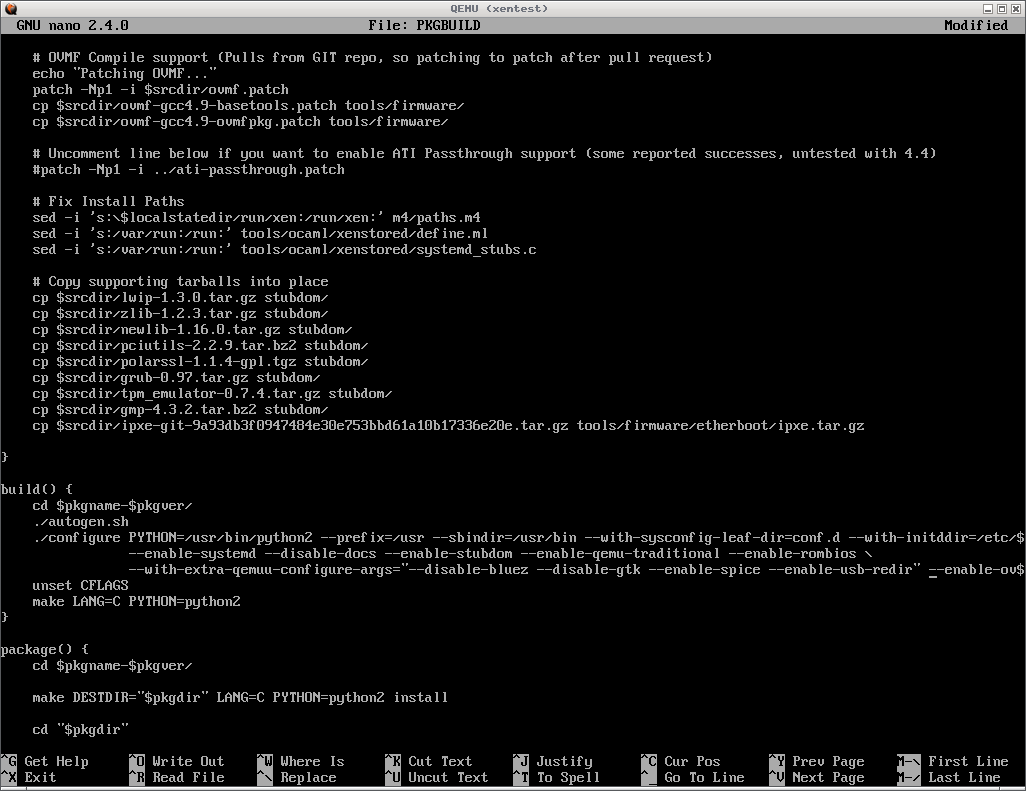Click the commented ati-passthrough patch line
Image resolution: width=1026 pixels, height=791 pixels.
coord(188,169)
